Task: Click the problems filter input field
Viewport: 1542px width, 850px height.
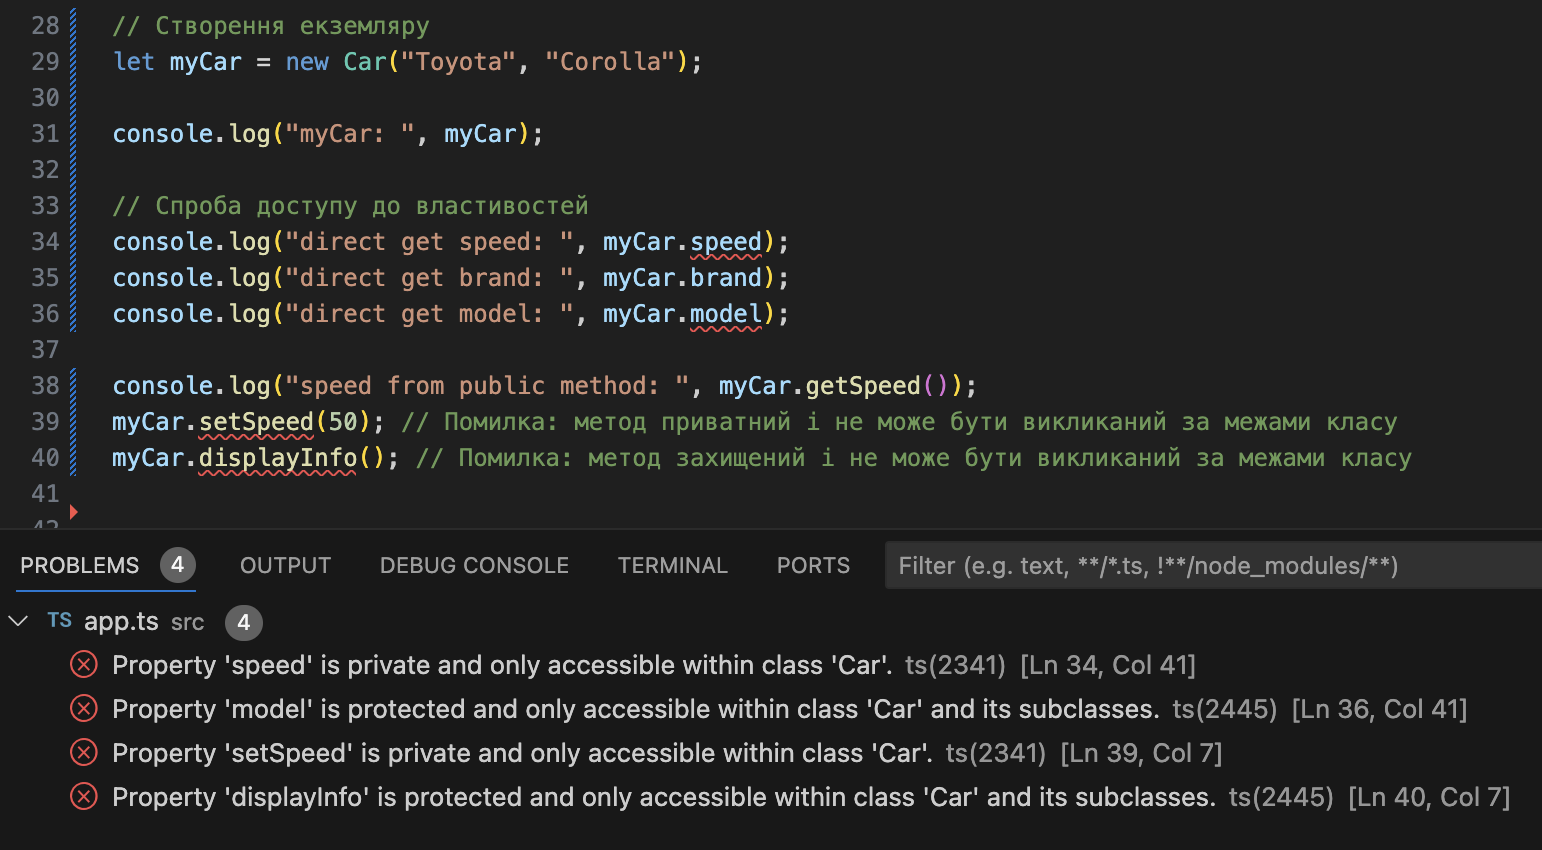Action: 1200,566
